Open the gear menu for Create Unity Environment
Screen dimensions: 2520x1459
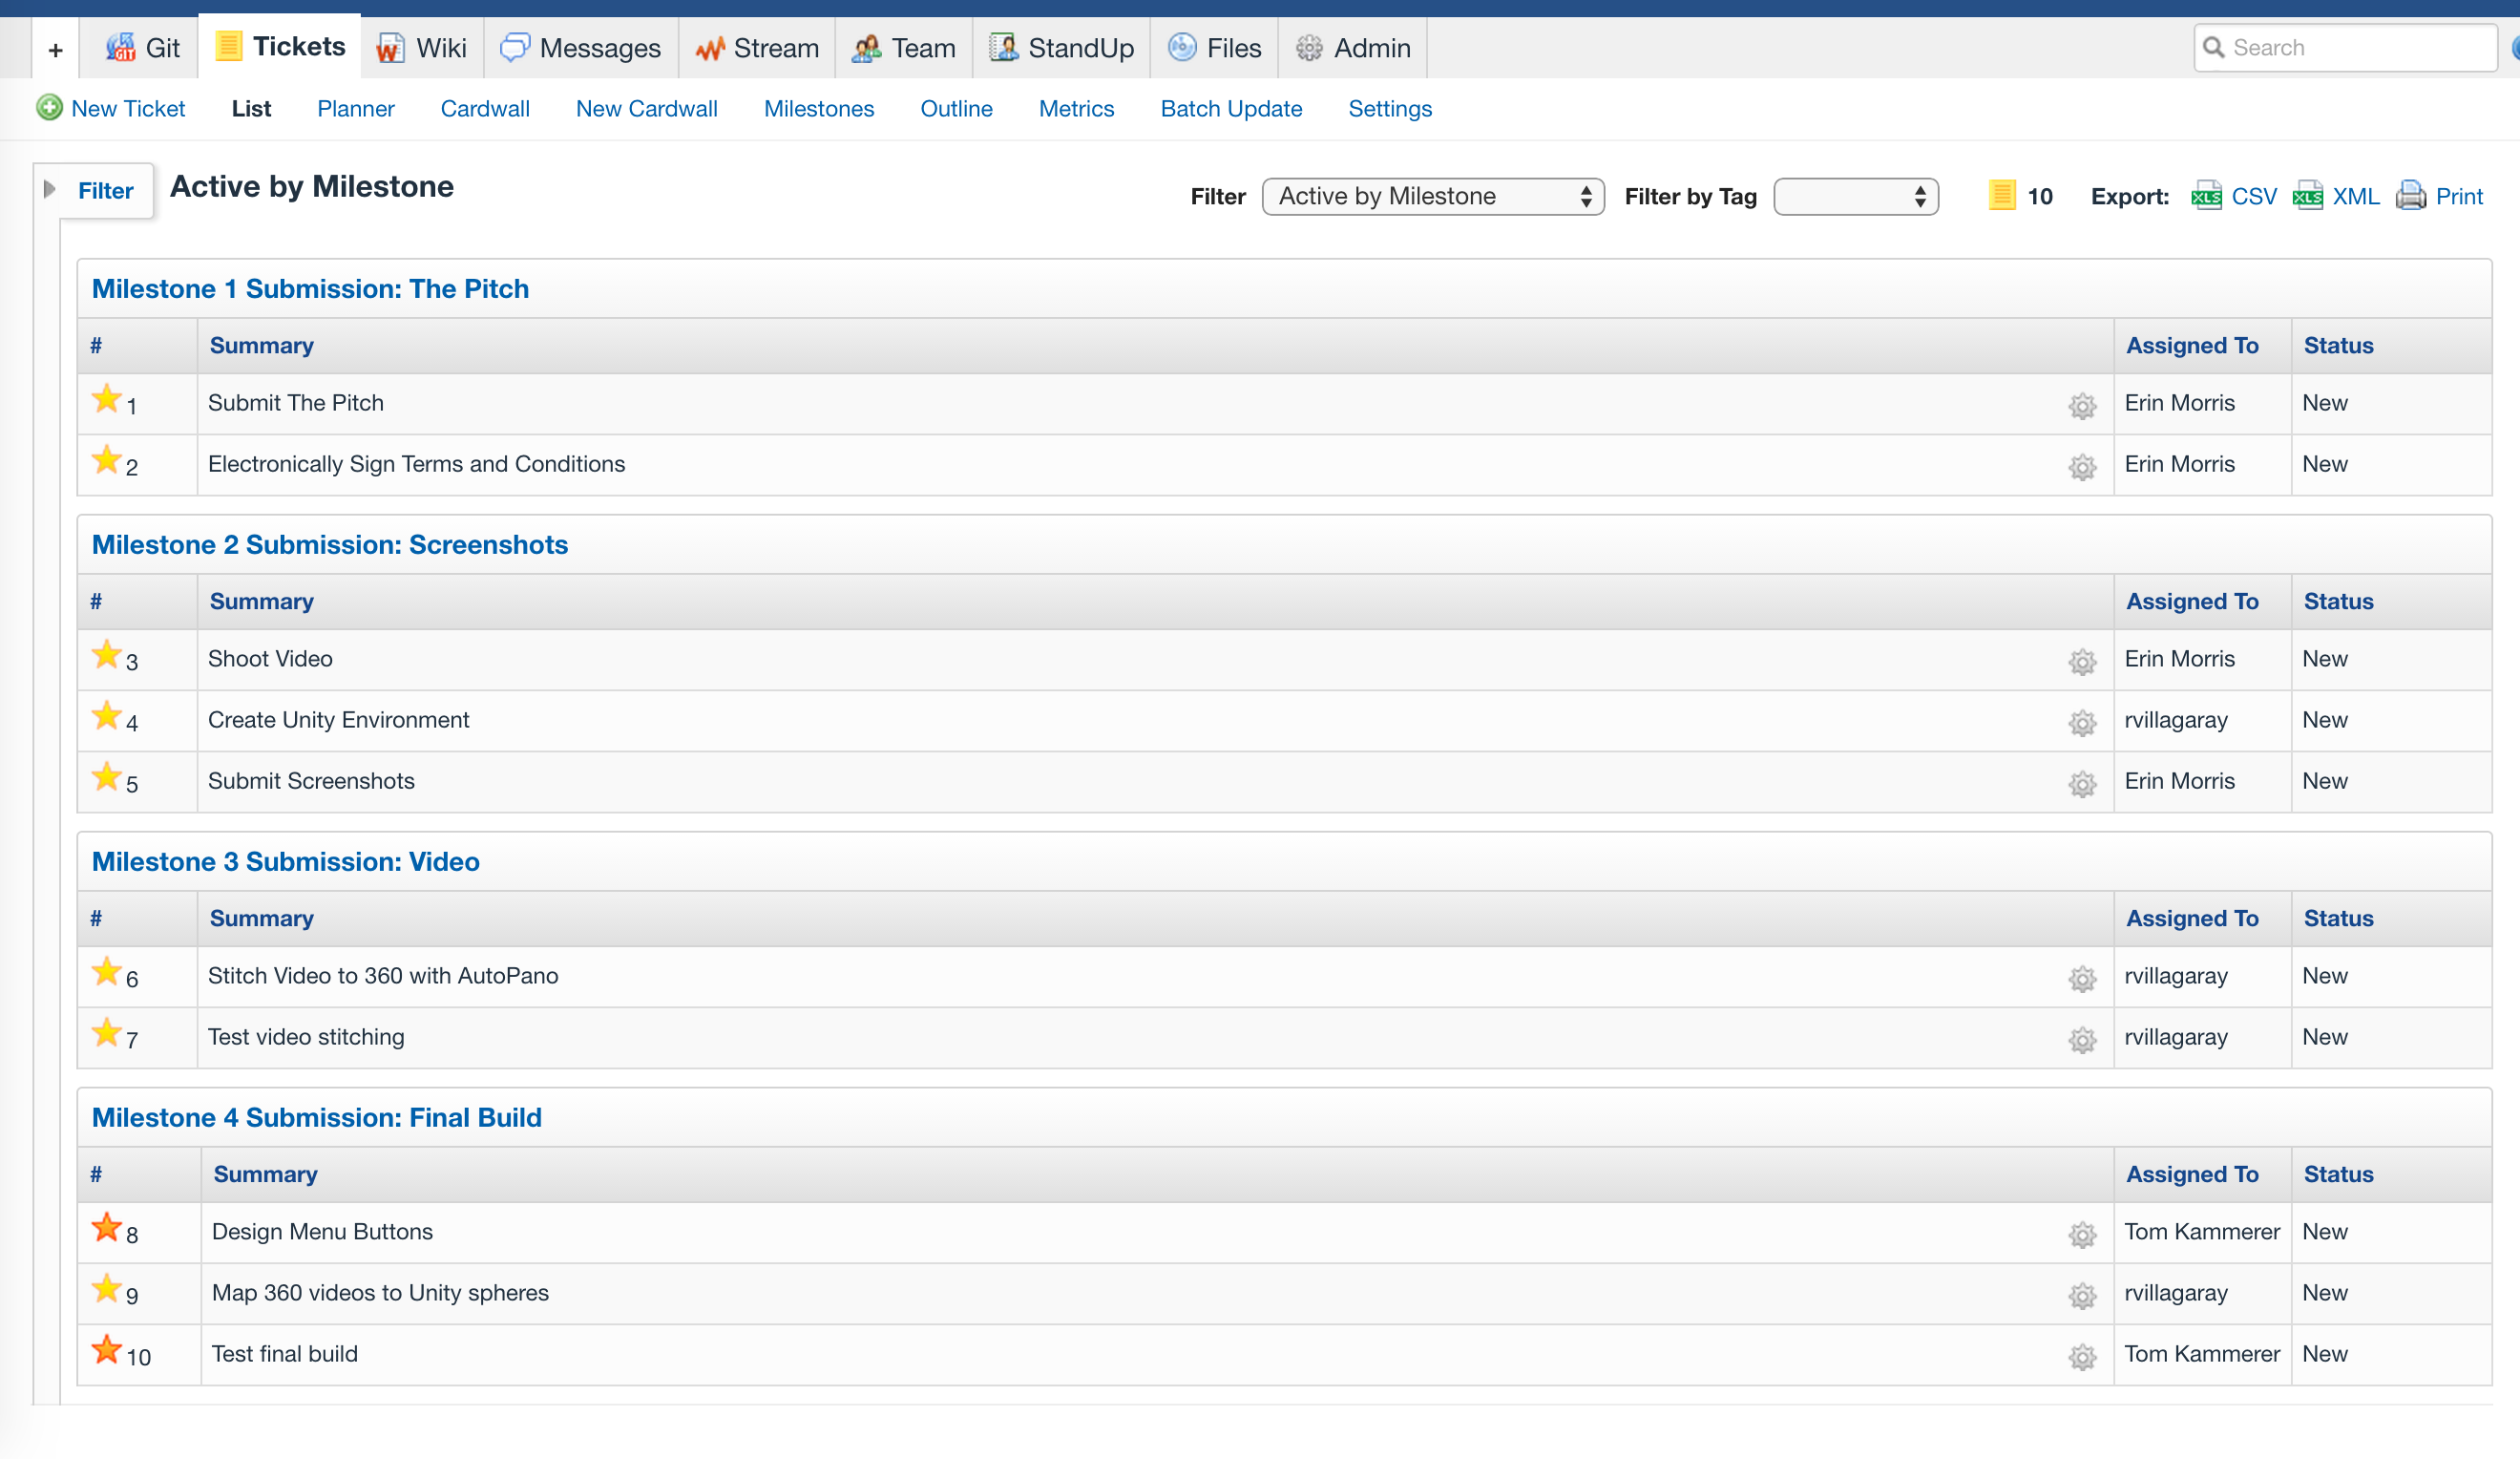(2082, 723)
